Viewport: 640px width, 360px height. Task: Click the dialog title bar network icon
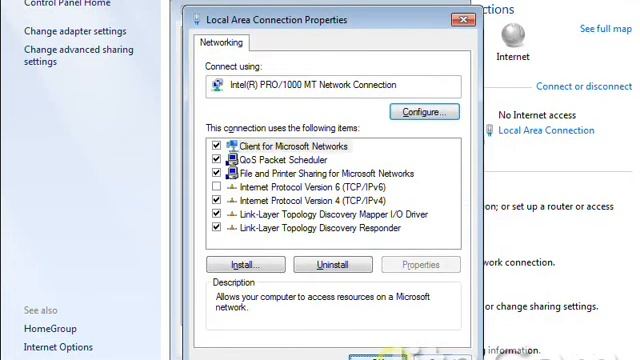pyautogui.click(x=197, y=20)
